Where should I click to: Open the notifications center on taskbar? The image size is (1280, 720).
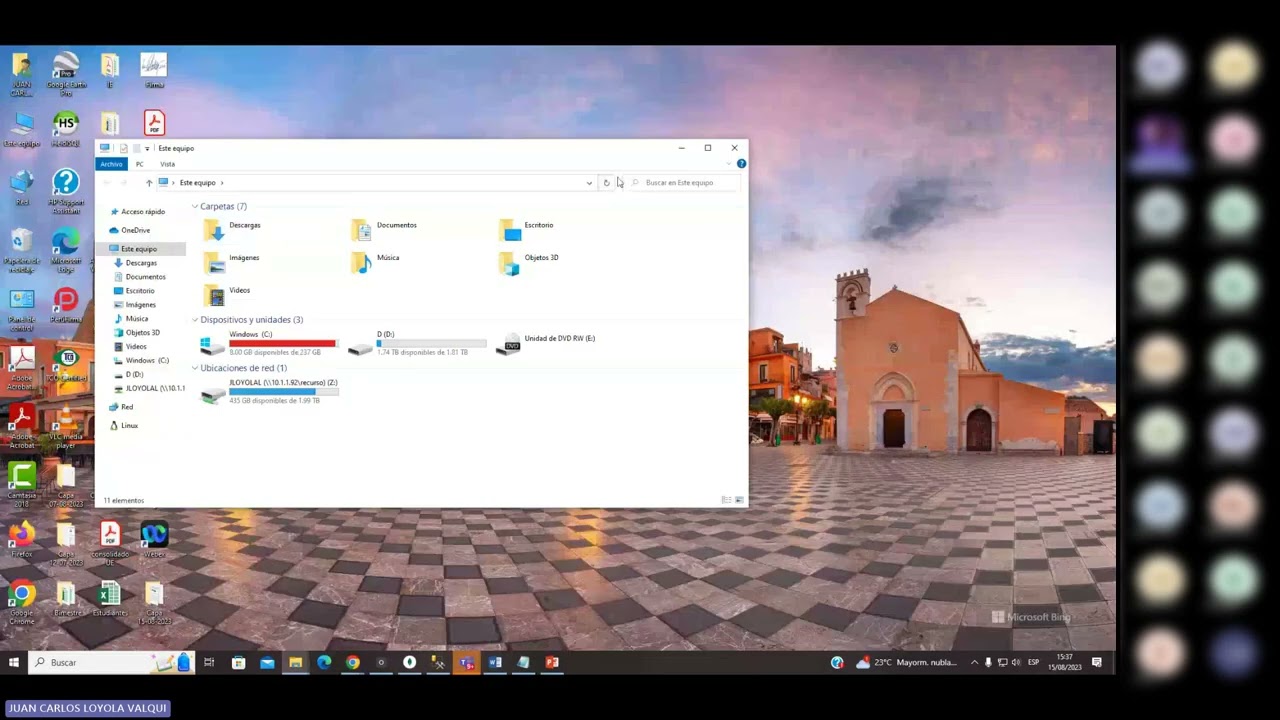(1097, 662)
